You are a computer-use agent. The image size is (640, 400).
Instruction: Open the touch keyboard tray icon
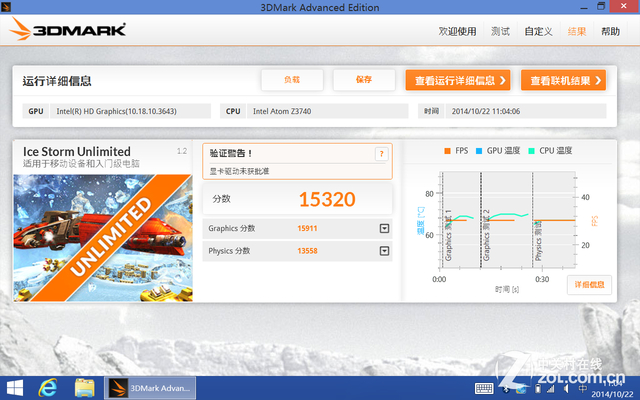pyautogui.click(x=484, y=389)
